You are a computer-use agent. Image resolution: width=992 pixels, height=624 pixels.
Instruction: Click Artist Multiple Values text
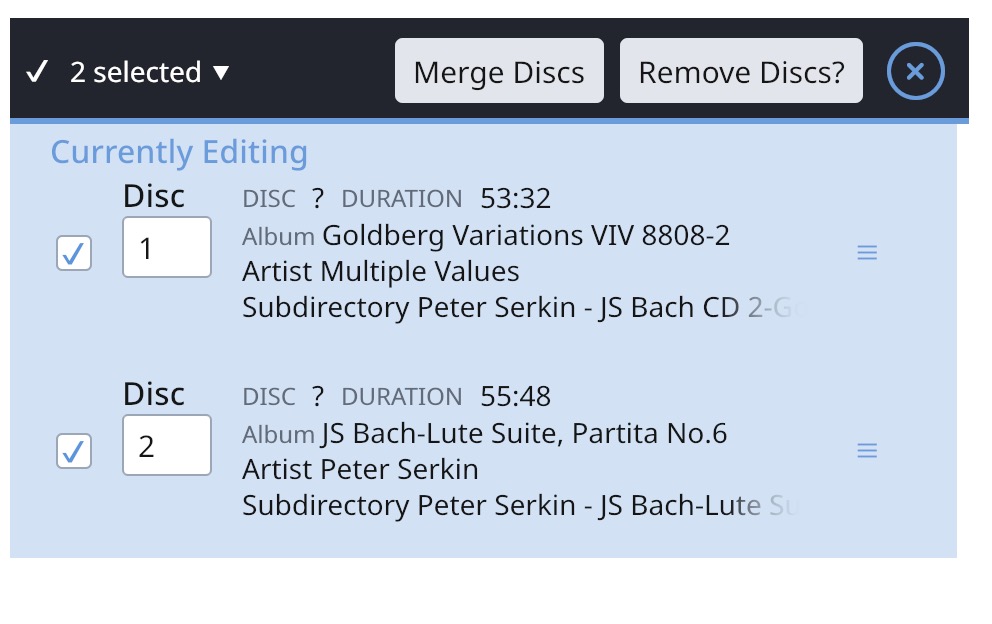[381, 271]
